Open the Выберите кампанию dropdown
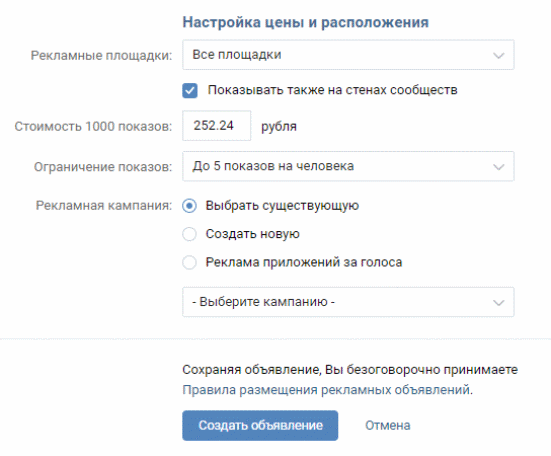The image size is (551, 456). [x=348, y=302]
